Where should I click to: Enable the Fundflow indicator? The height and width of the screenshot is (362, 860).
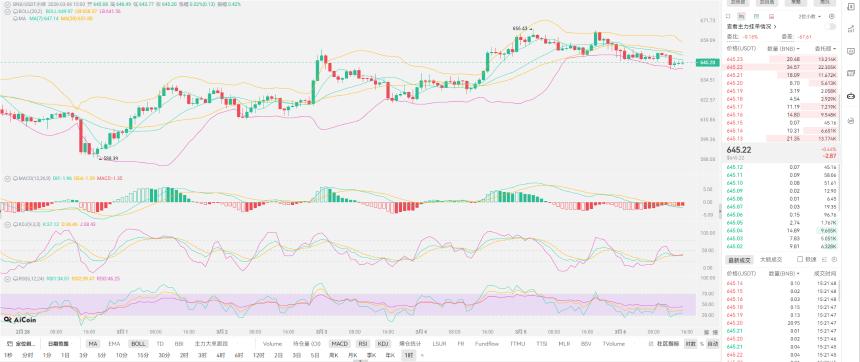(487, 344)
